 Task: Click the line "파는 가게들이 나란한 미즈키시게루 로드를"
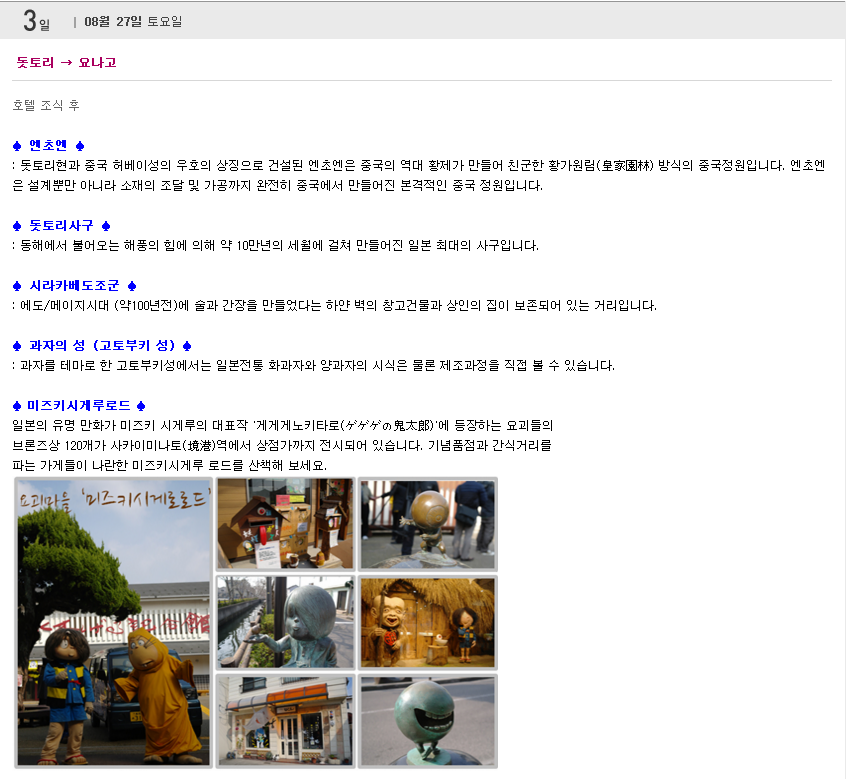tap(169, 465)
